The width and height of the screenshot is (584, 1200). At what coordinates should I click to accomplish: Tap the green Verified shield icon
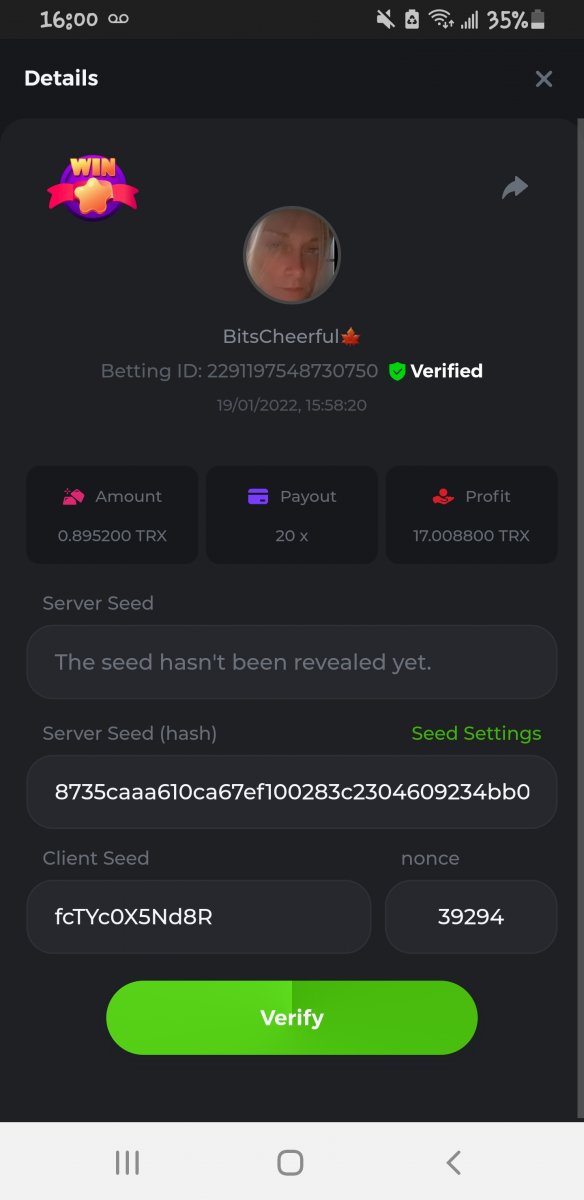397,371
